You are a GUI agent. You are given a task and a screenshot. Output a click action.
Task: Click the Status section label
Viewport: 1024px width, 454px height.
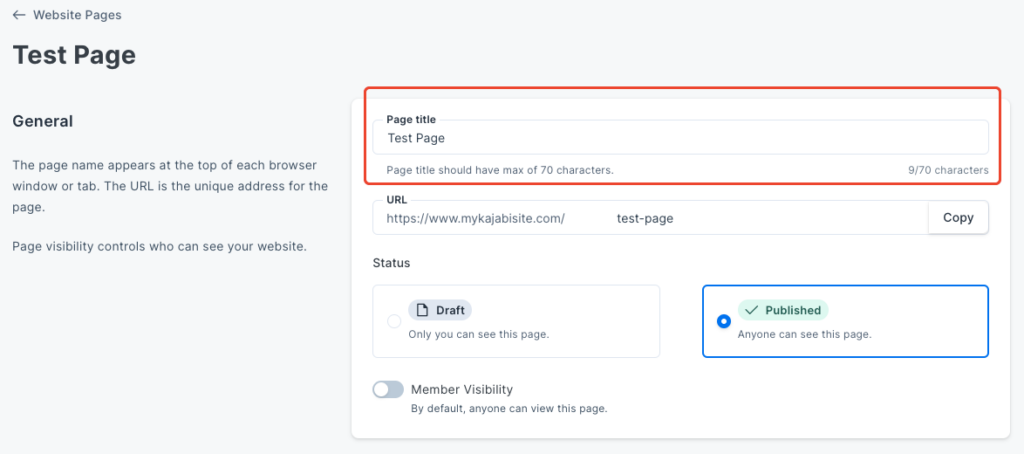tap(391, 263)
